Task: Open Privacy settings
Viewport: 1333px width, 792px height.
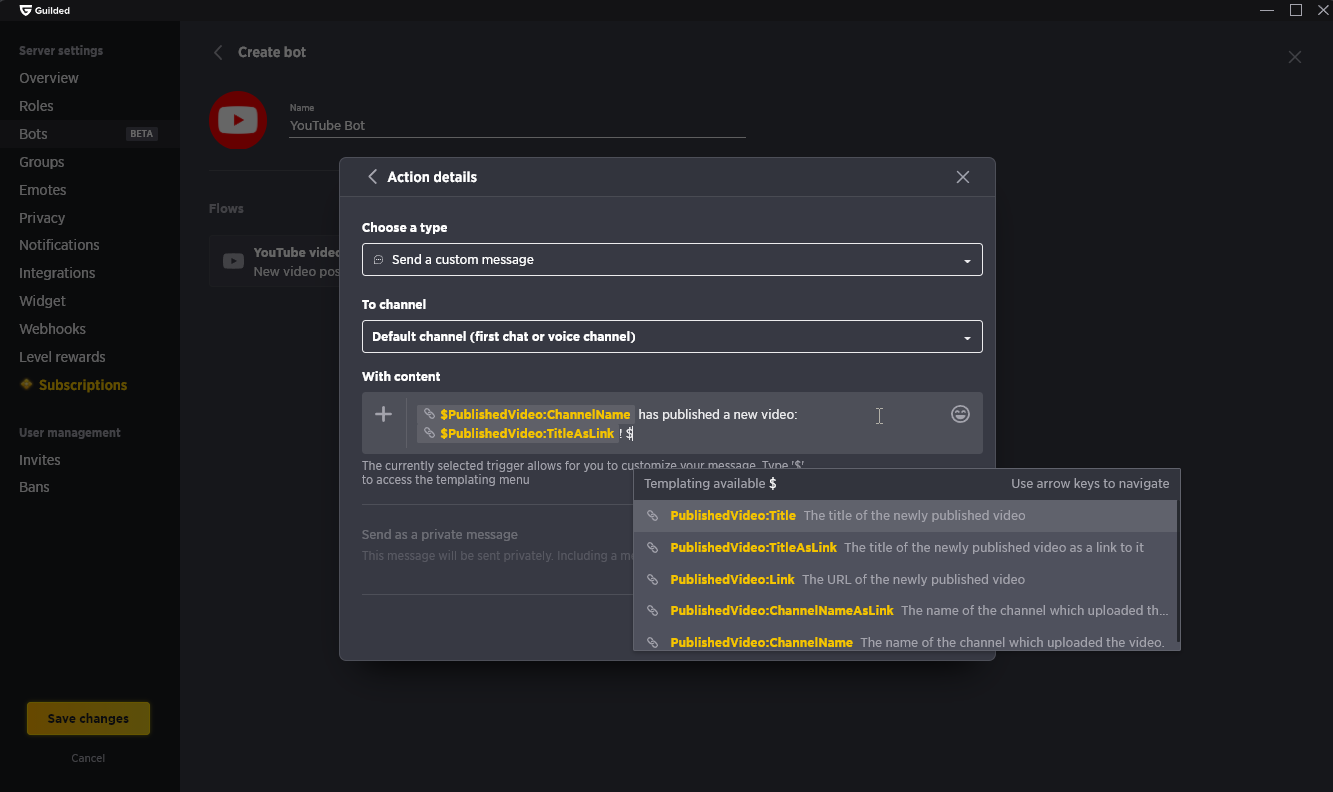Action: point(42,218)
